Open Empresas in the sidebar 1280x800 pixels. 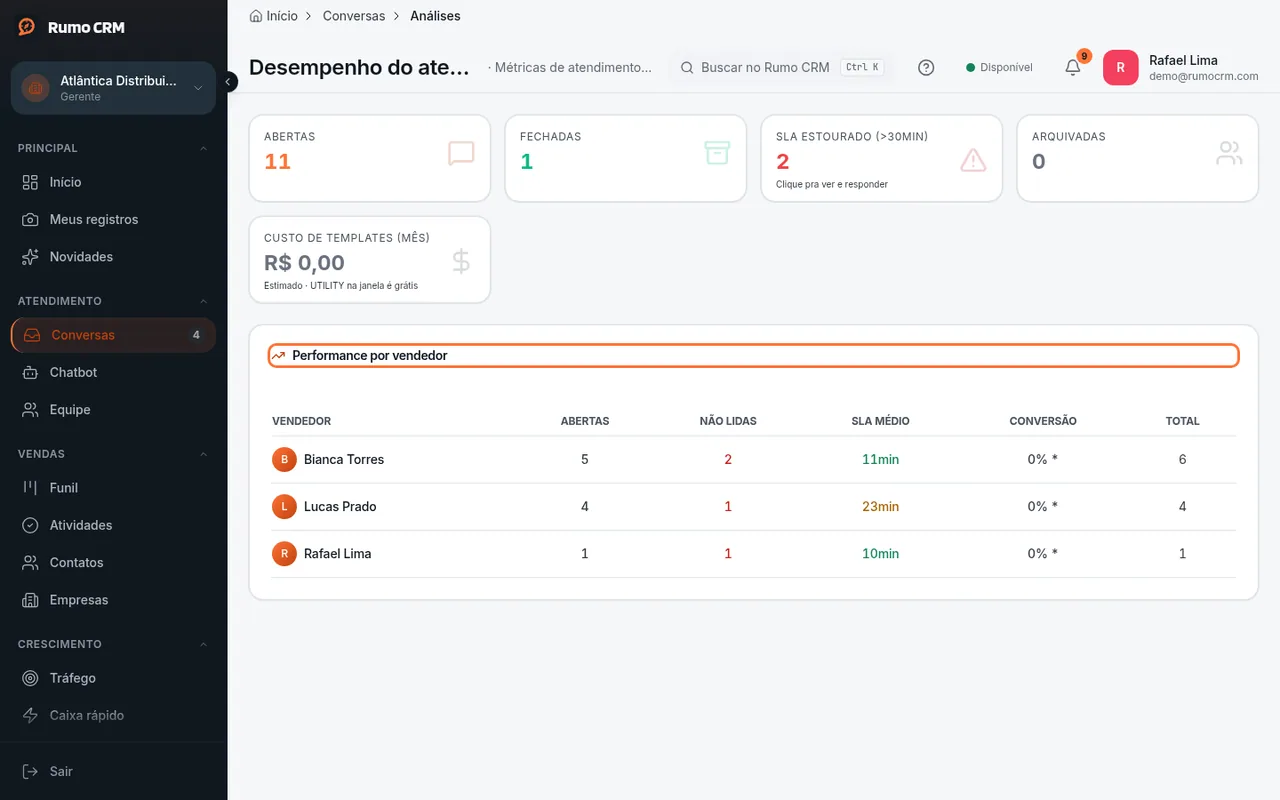[113, 600]
